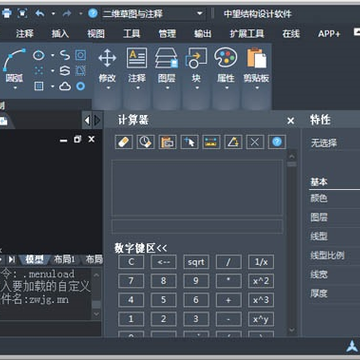
Task: Click the backspace <-- calculator button
Action: 164,262
